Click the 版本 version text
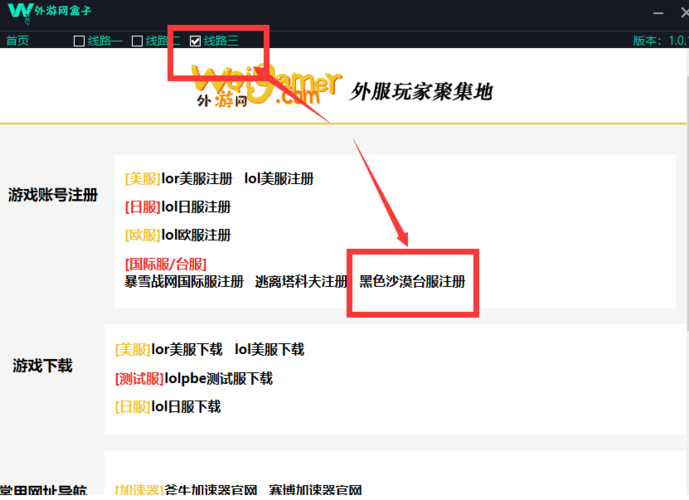Image resolution: width=689 pixels, height=500 pixels. pyautogui.click(x=660, y=41)
